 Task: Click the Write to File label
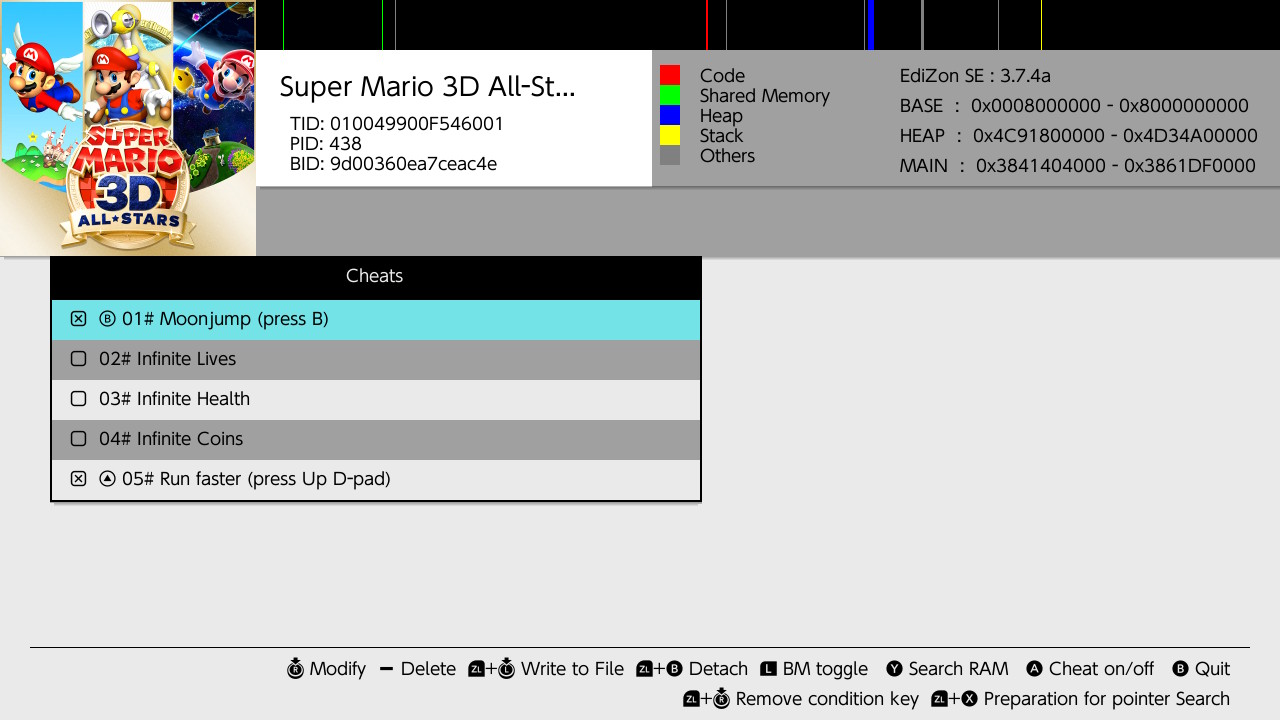point(572,669)
